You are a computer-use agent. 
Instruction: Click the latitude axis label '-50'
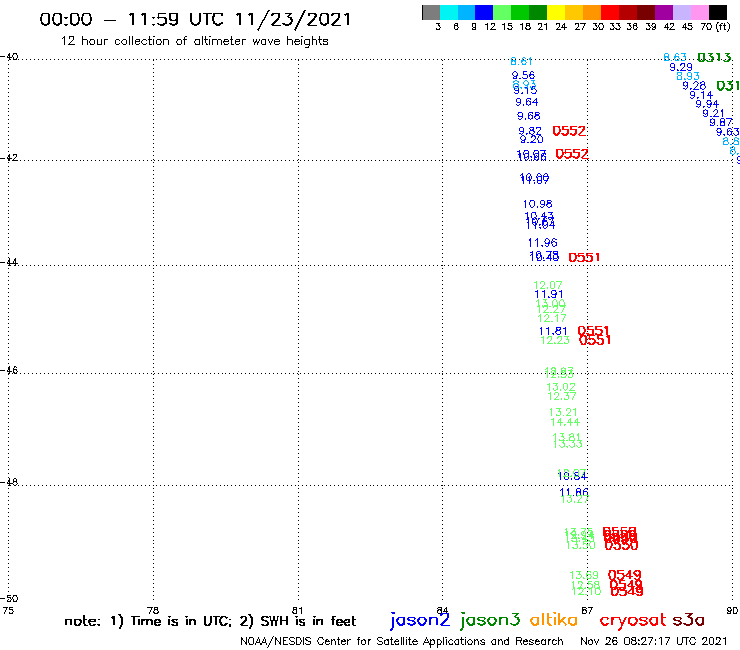tap(9, 599)
